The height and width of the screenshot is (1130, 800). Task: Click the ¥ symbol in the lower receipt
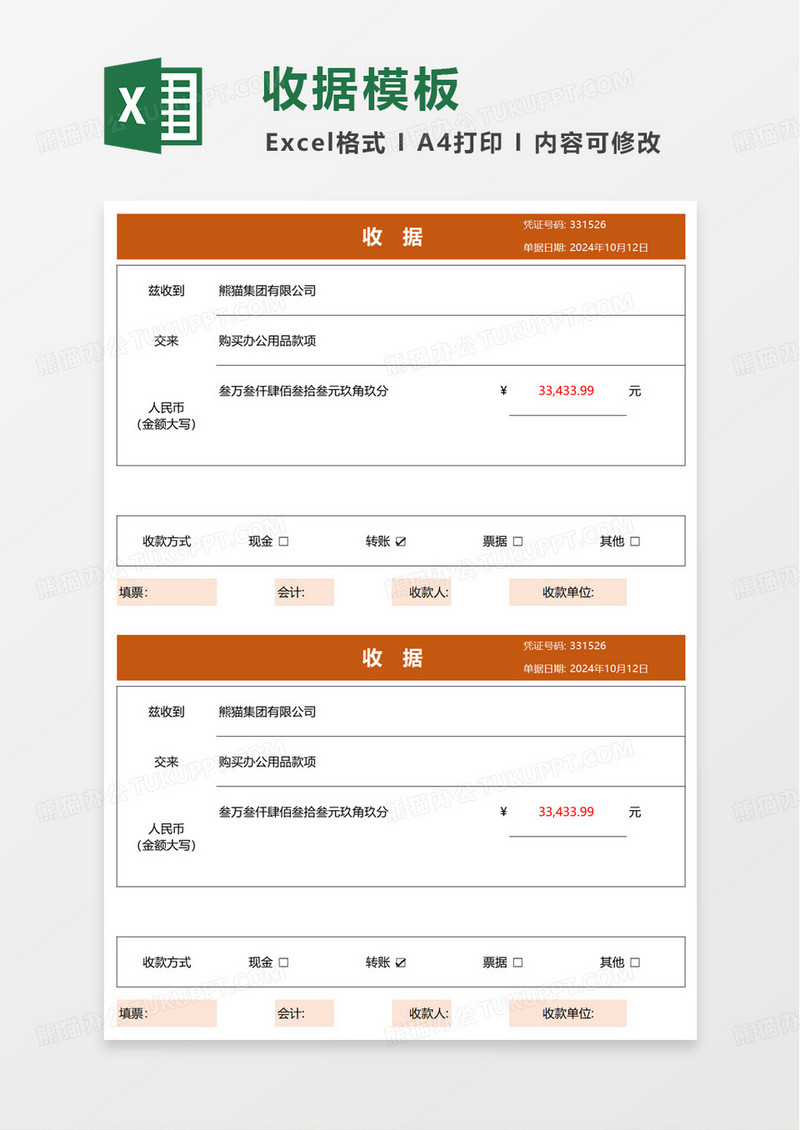tap(503, 811)
